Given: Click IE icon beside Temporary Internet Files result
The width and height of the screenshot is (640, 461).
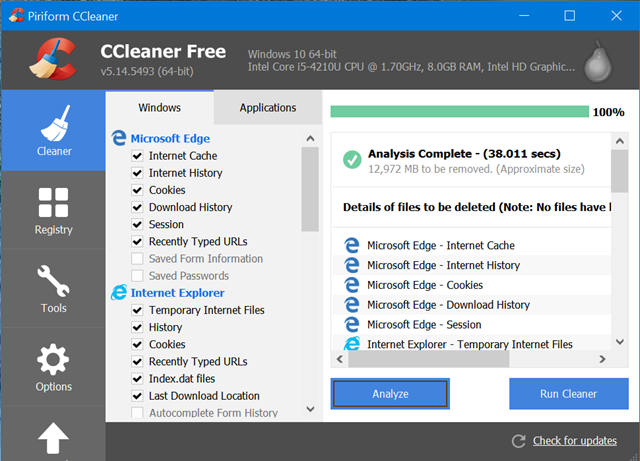Looking at the screenshot, I should pos(351,343).
